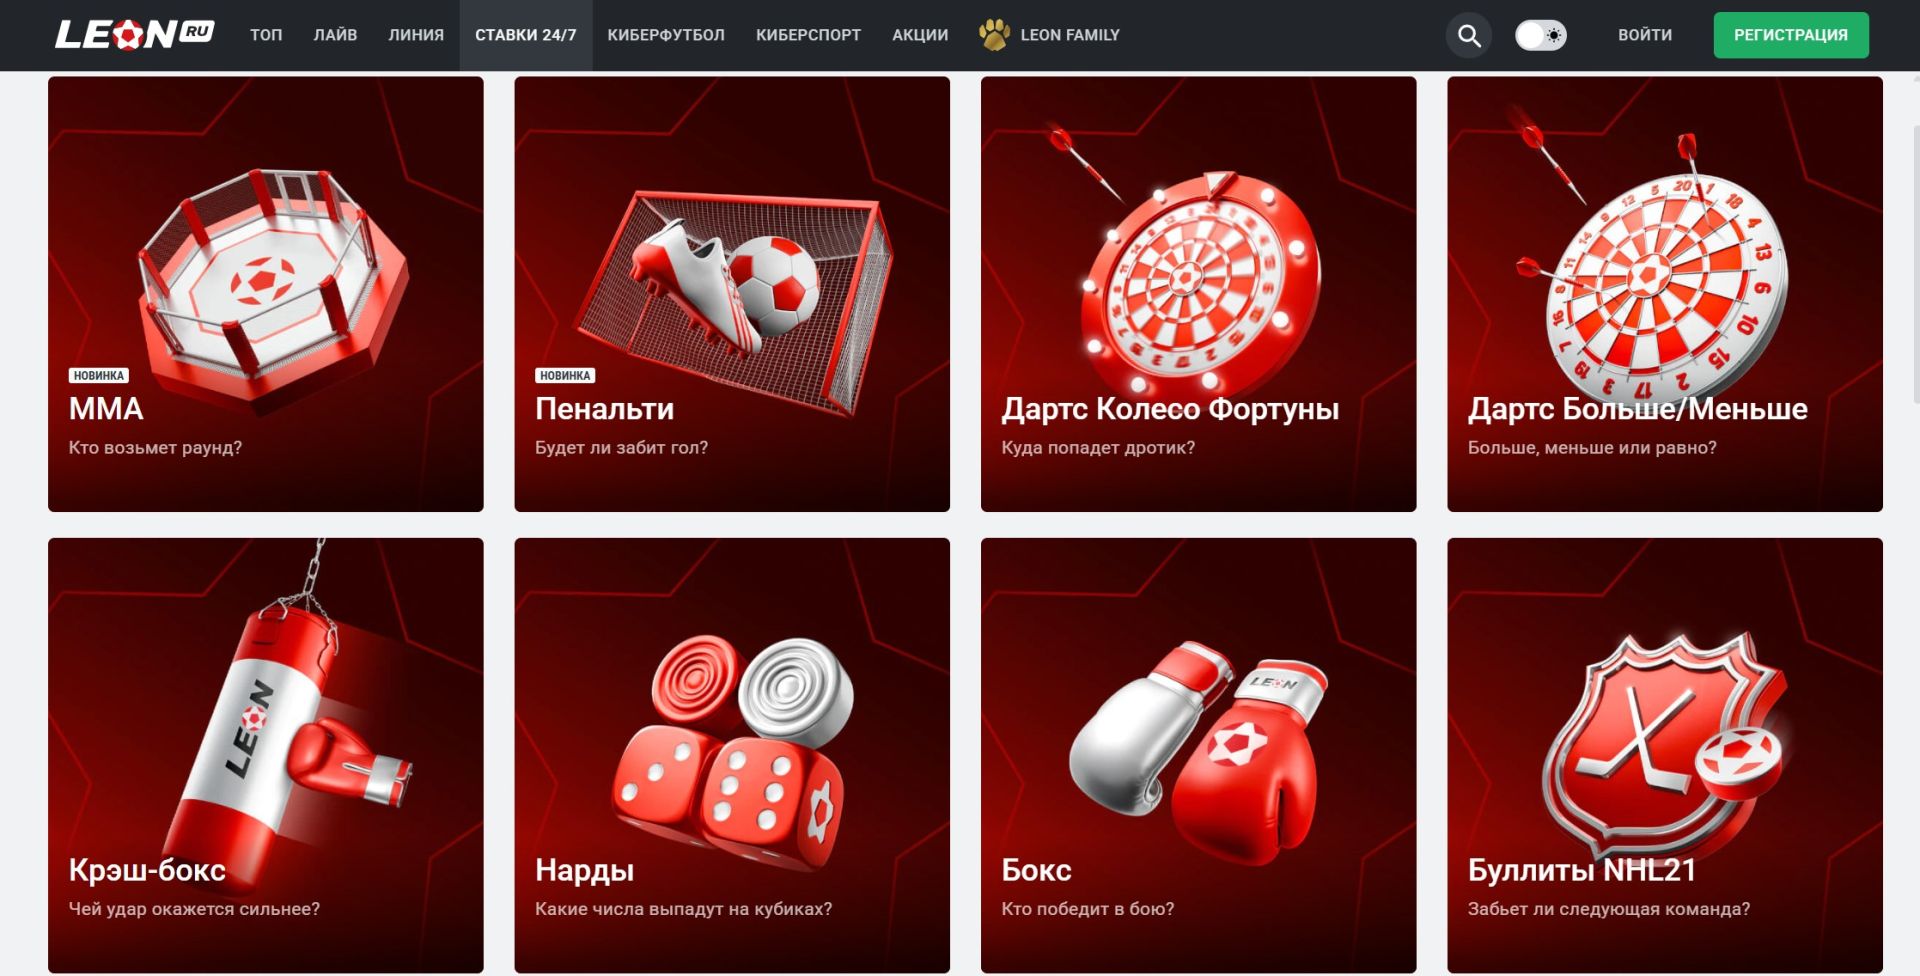The width and height of the screenshot is (1920, 976).
Task: Click the Leon Family paw icon
Action: [994, 35]
